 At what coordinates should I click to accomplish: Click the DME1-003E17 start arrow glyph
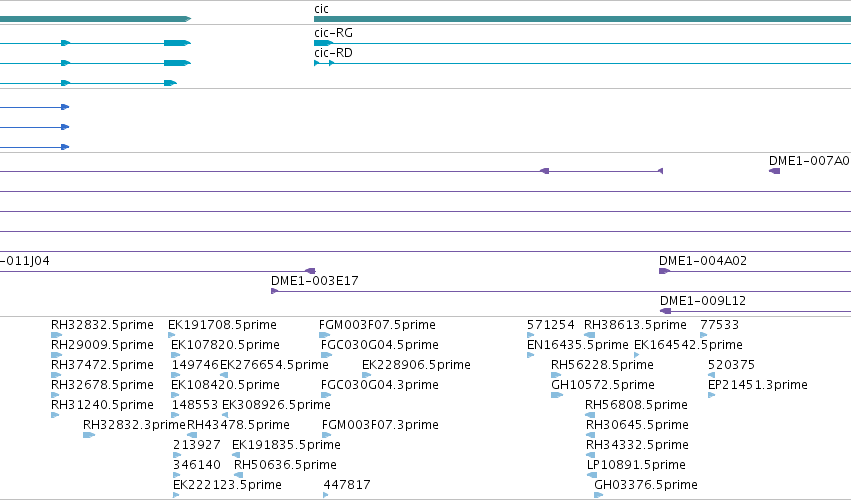(x=275, y=291)
